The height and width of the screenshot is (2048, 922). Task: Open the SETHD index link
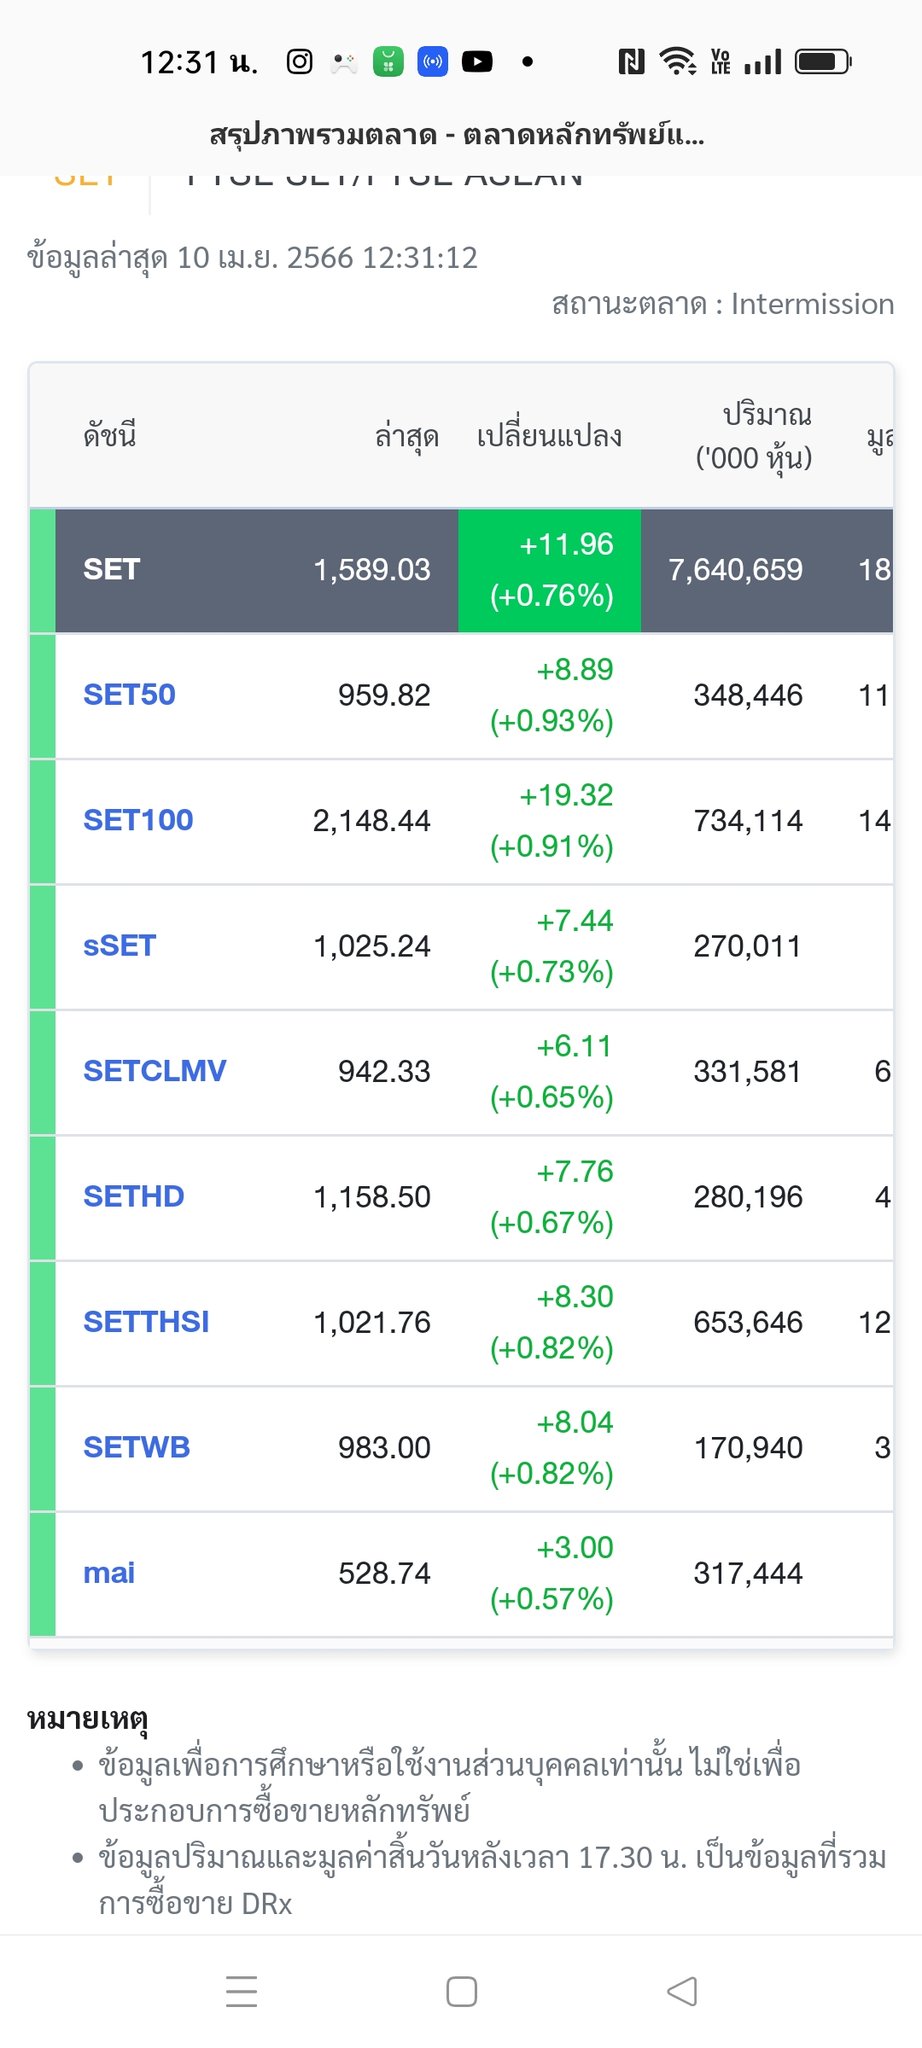[133, 1197]
